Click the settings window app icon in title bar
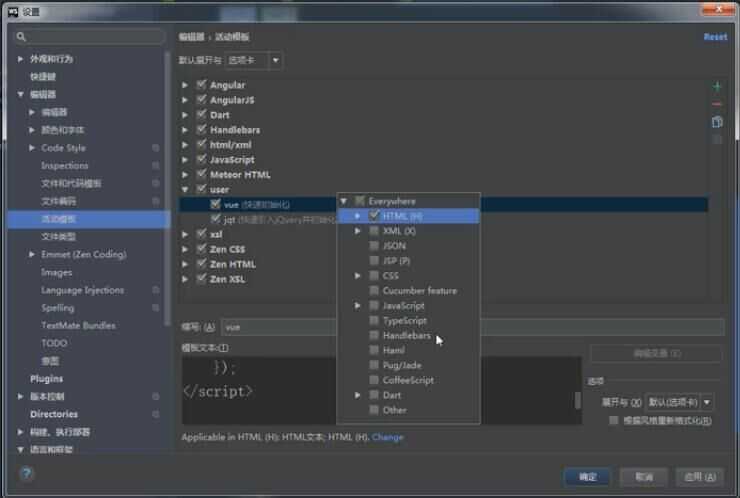 point(13,11)
